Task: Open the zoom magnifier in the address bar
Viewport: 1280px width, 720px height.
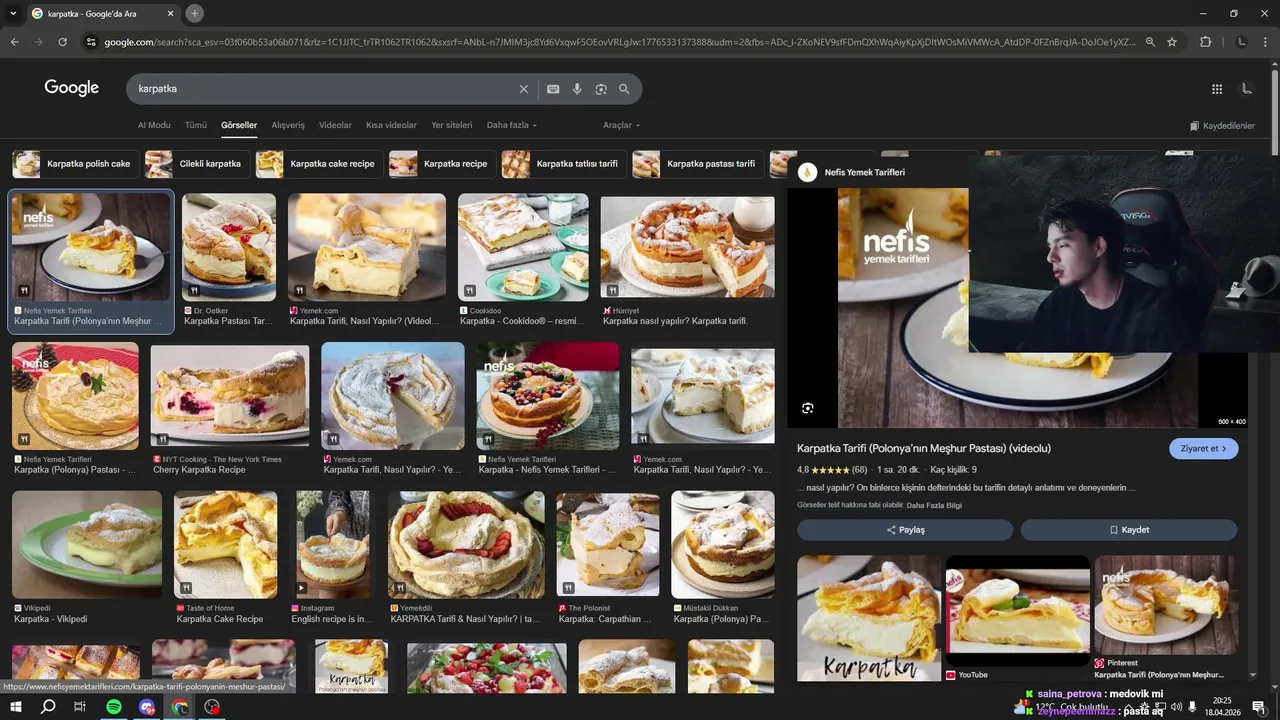Action: [x=1150, y=42]
